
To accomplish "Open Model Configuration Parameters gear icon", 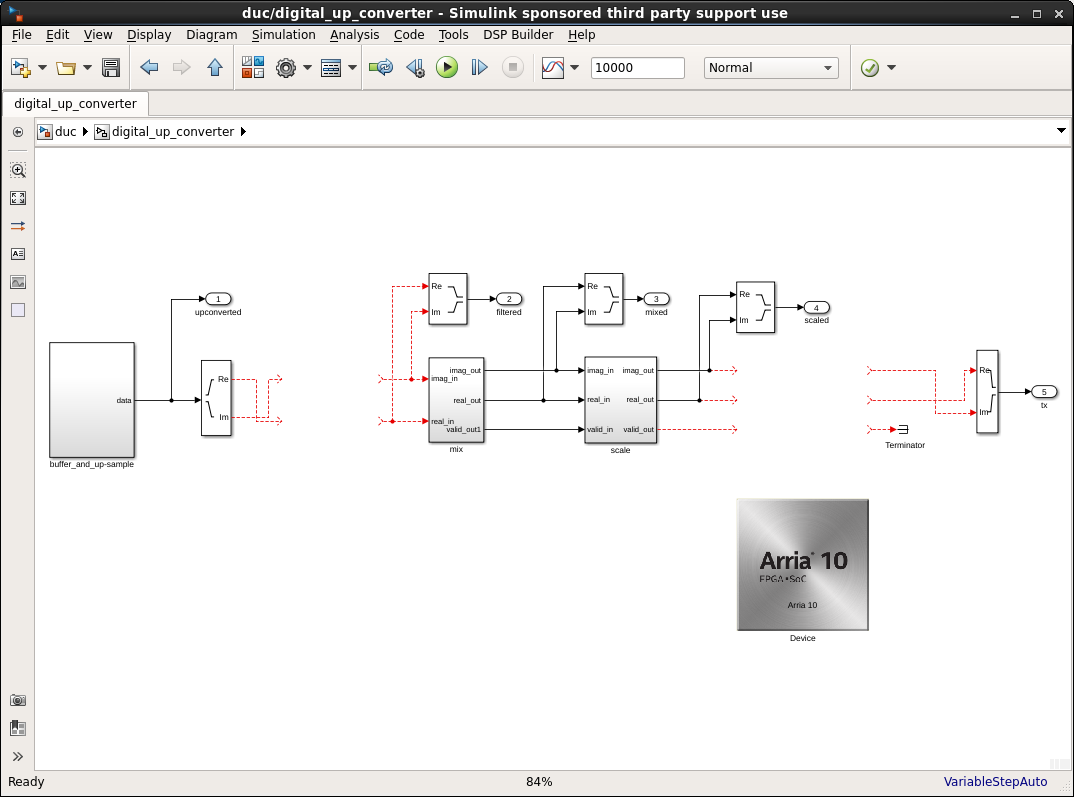I will coord(286,68).
